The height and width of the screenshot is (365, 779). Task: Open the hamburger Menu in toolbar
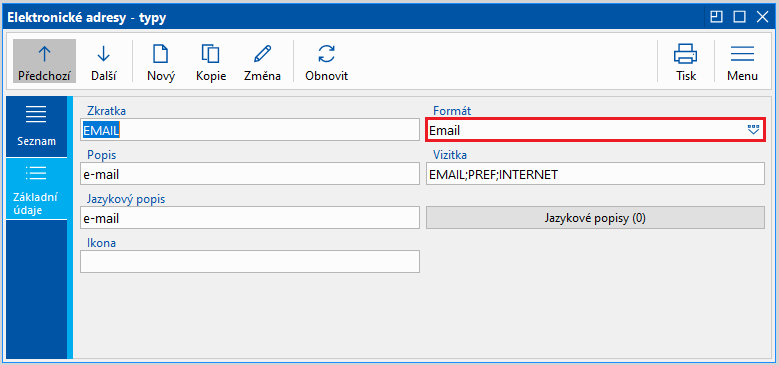[x=742, y=61]
